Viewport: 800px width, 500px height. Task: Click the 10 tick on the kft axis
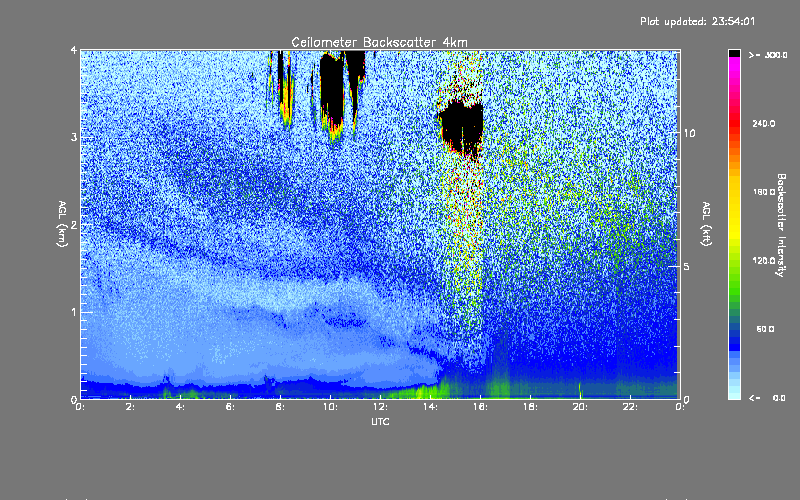[x=689, y=134]
